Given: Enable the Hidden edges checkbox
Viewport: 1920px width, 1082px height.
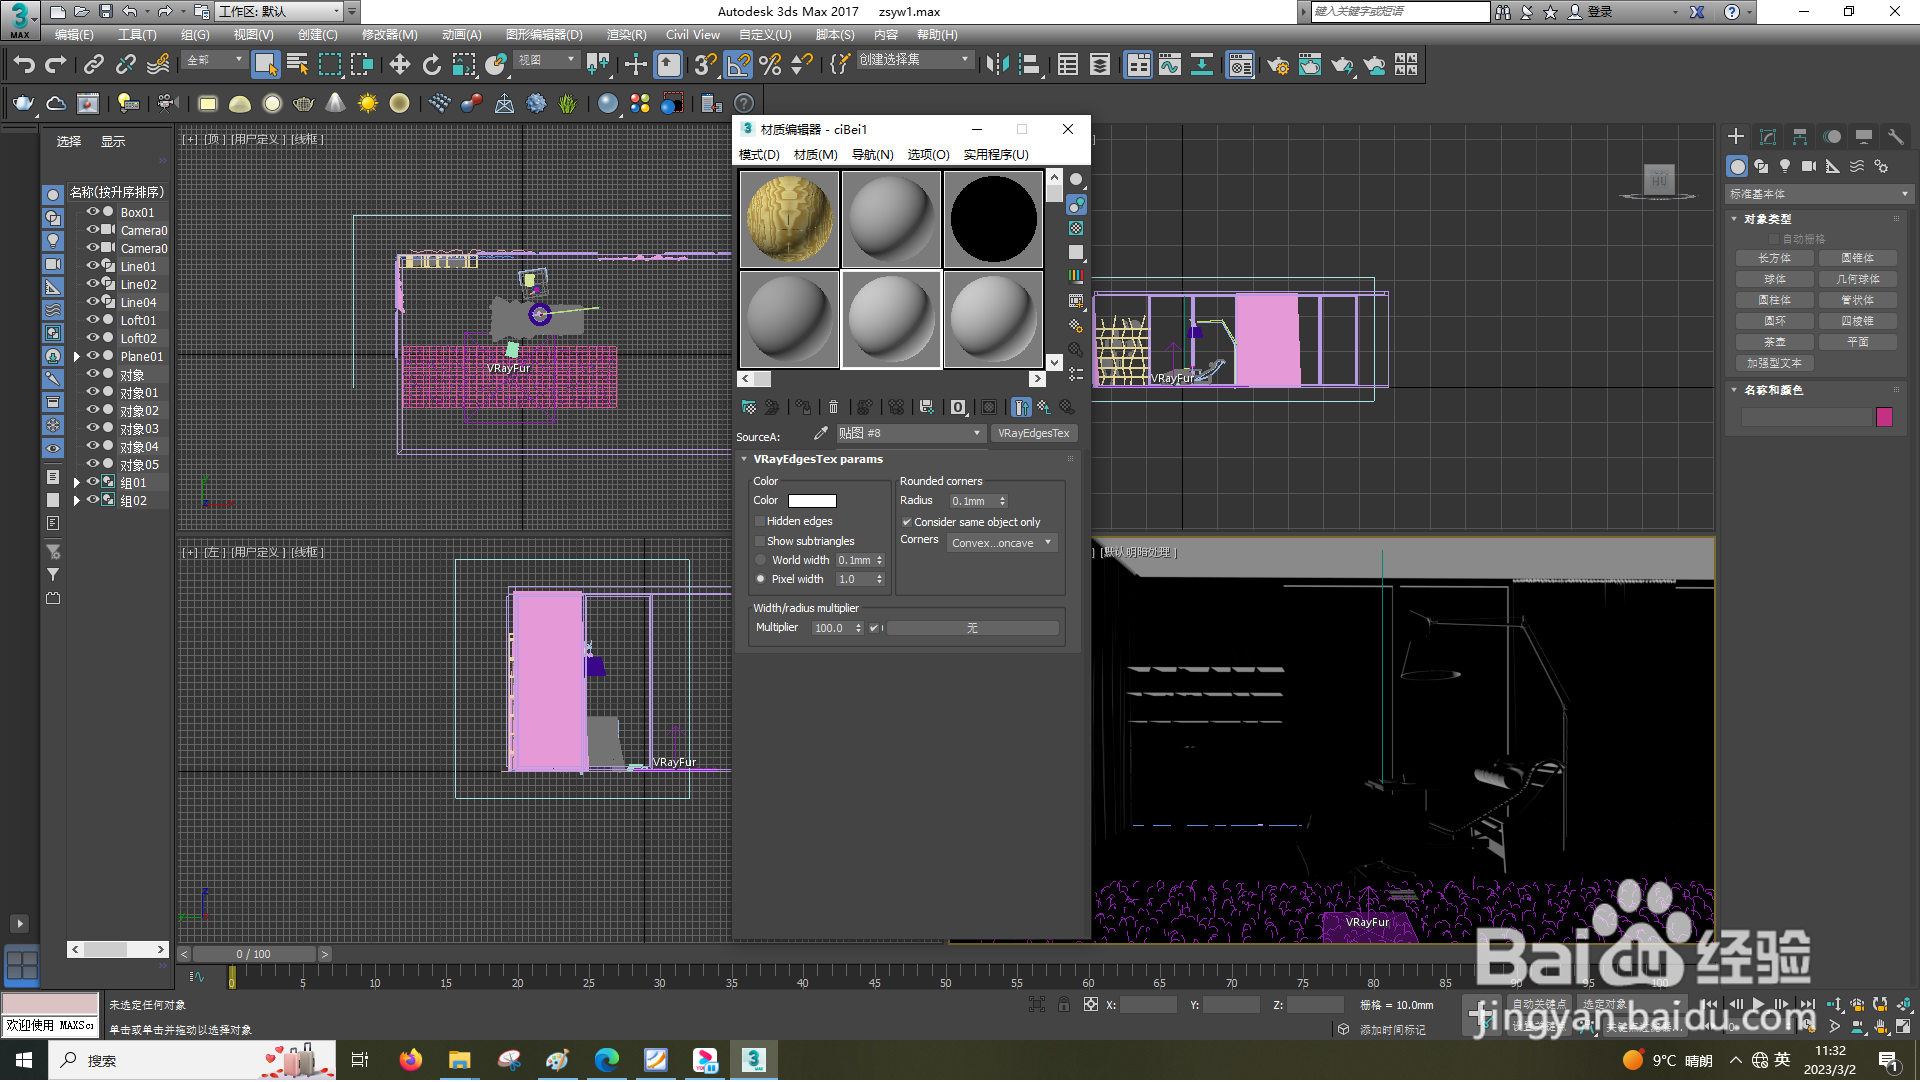Looking at the screenshot, I should 760,521.
